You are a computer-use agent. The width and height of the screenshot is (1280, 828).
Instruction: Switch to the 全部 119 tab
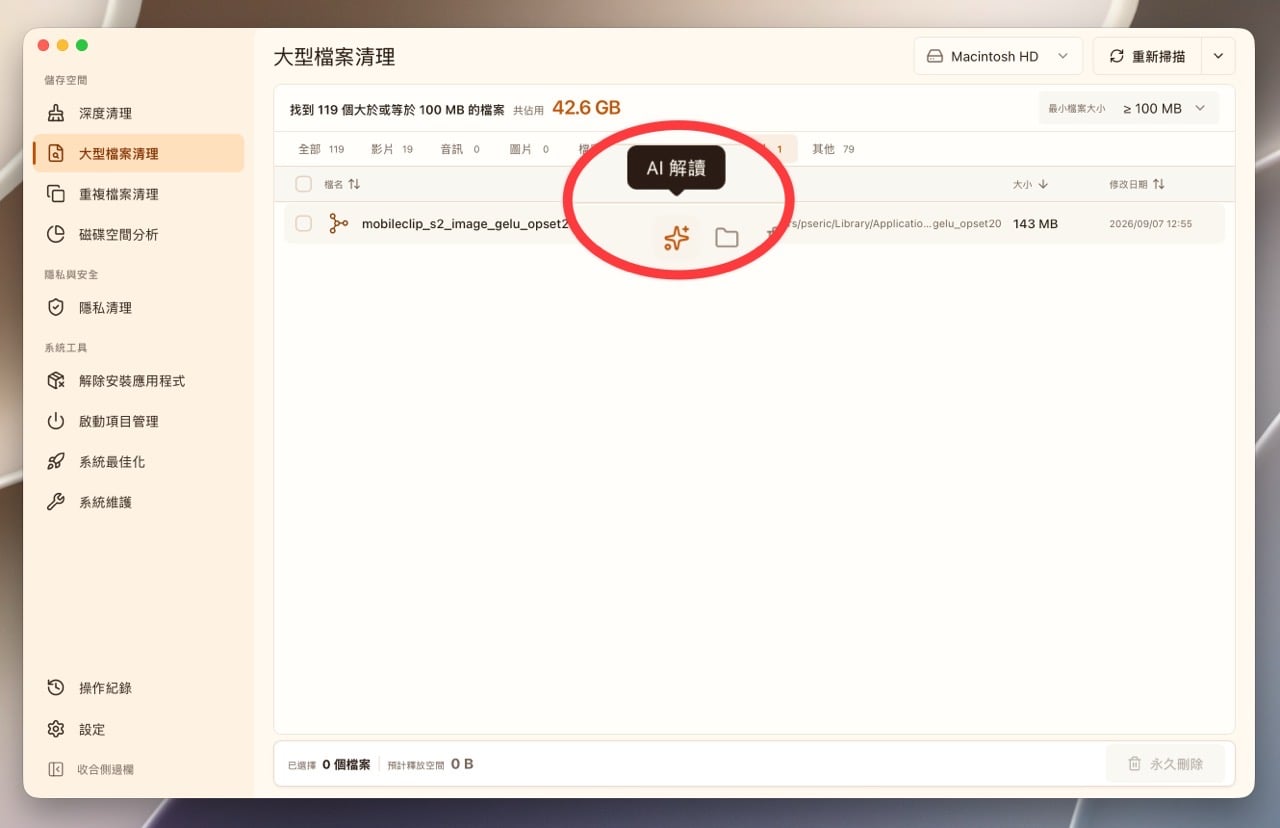click(321, 149)
